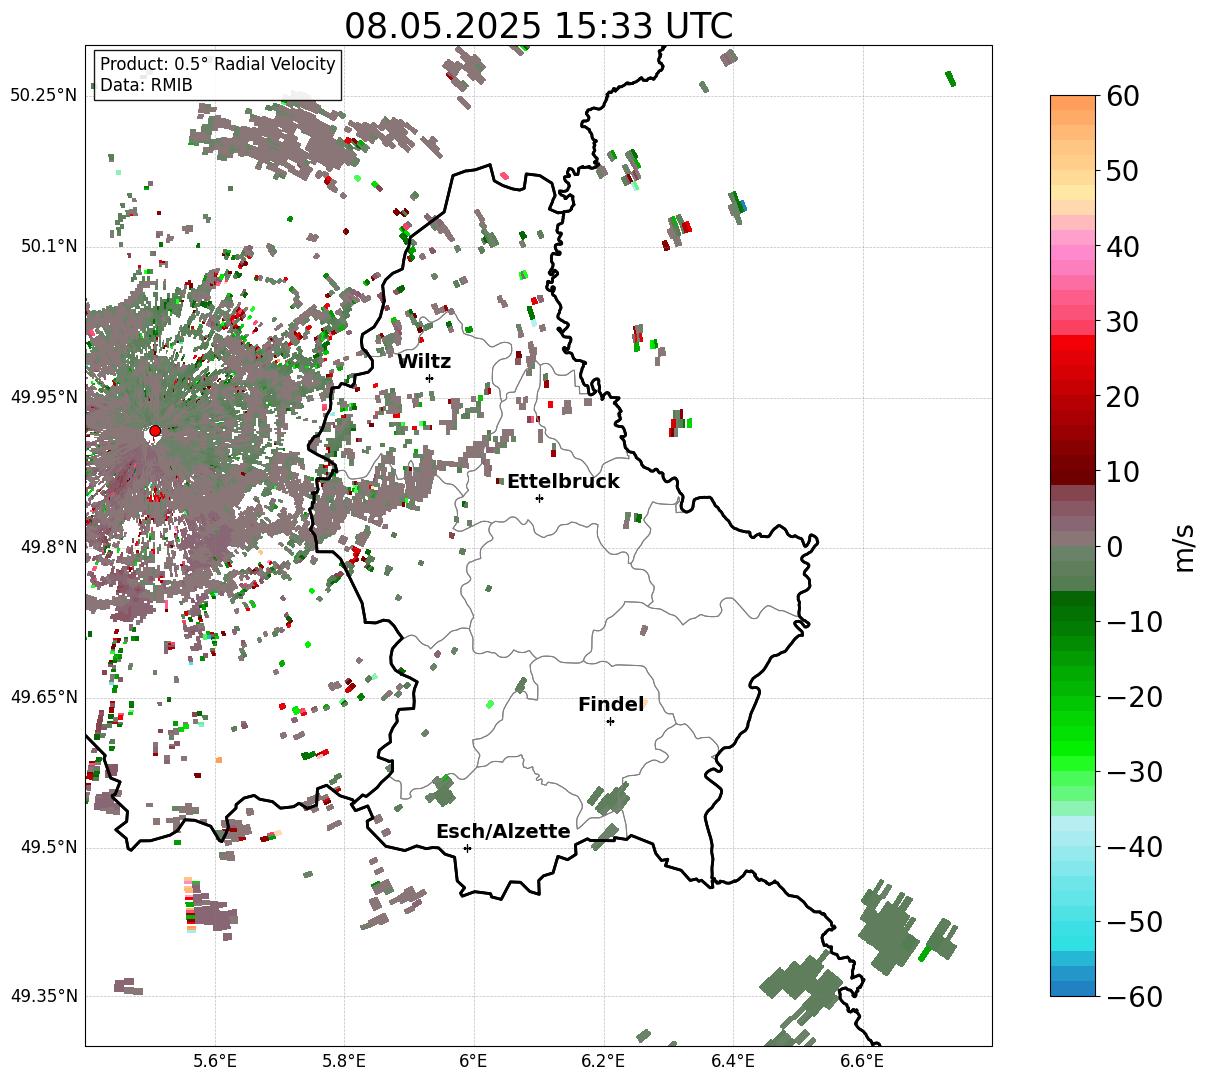This screenshot has height=1081, width=1207.
Task: Click the 6.6°E longitude label
Action: pos(862,1060)
